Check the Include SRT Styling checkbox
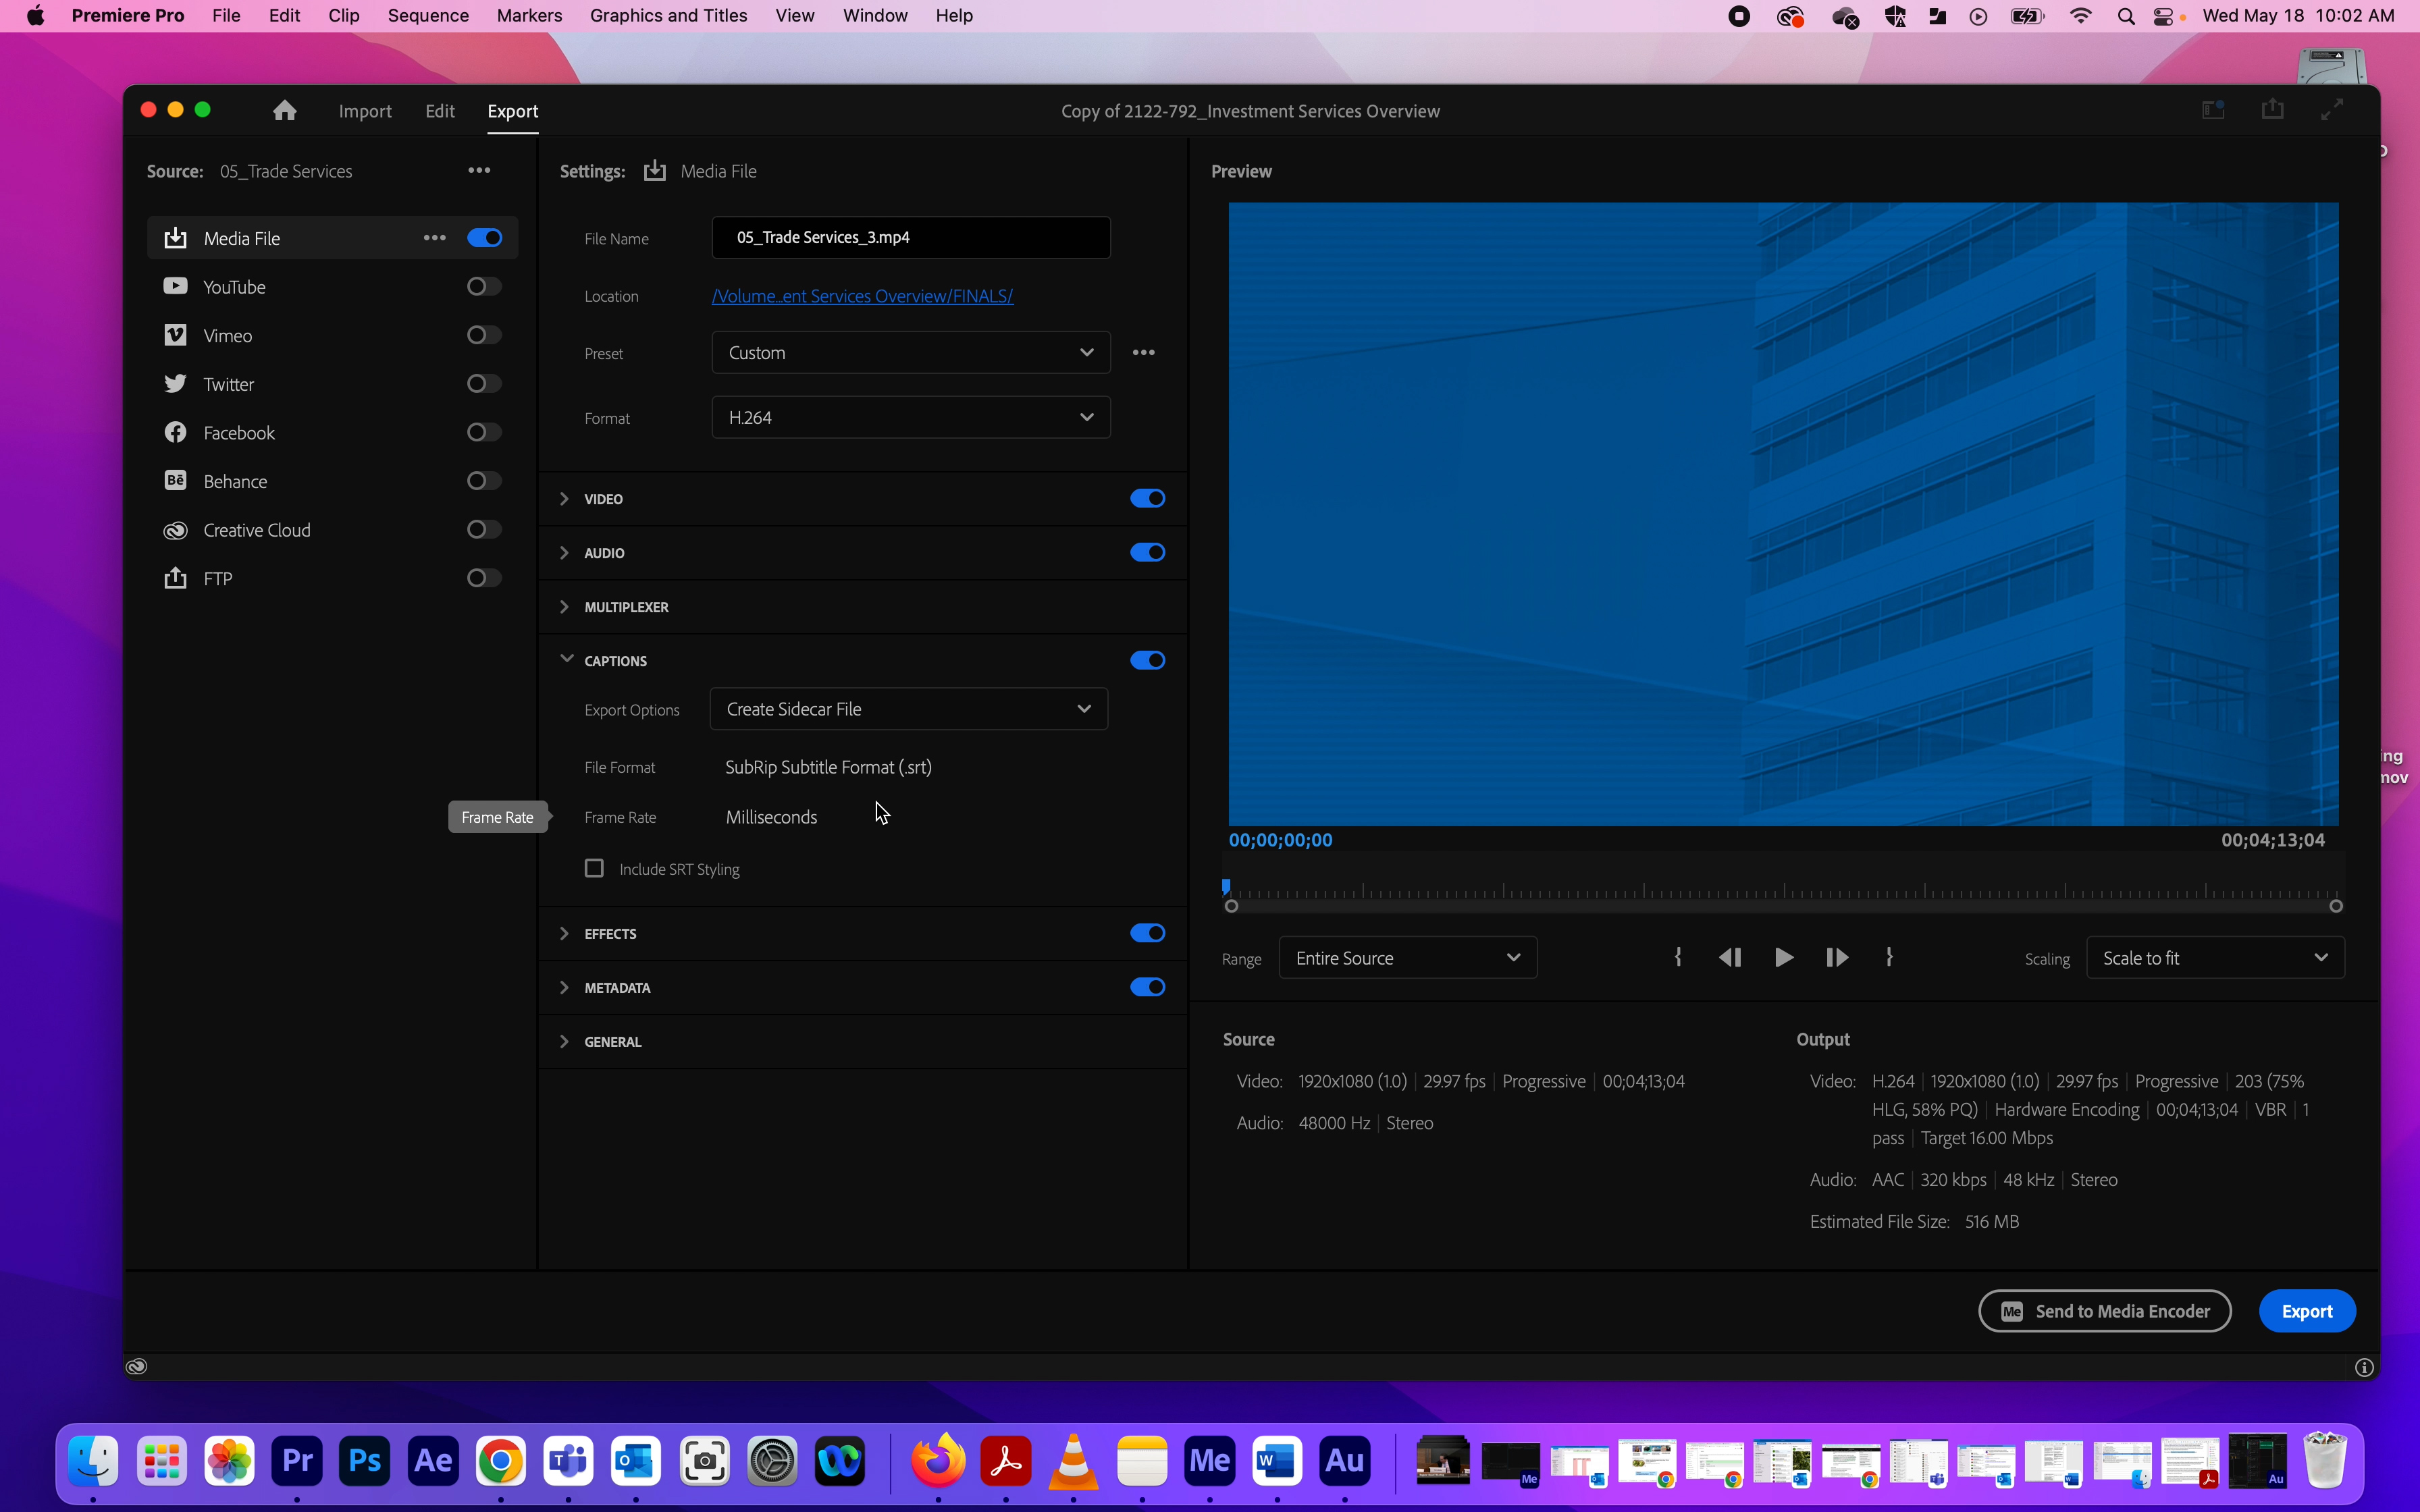 tap(594, 868)
